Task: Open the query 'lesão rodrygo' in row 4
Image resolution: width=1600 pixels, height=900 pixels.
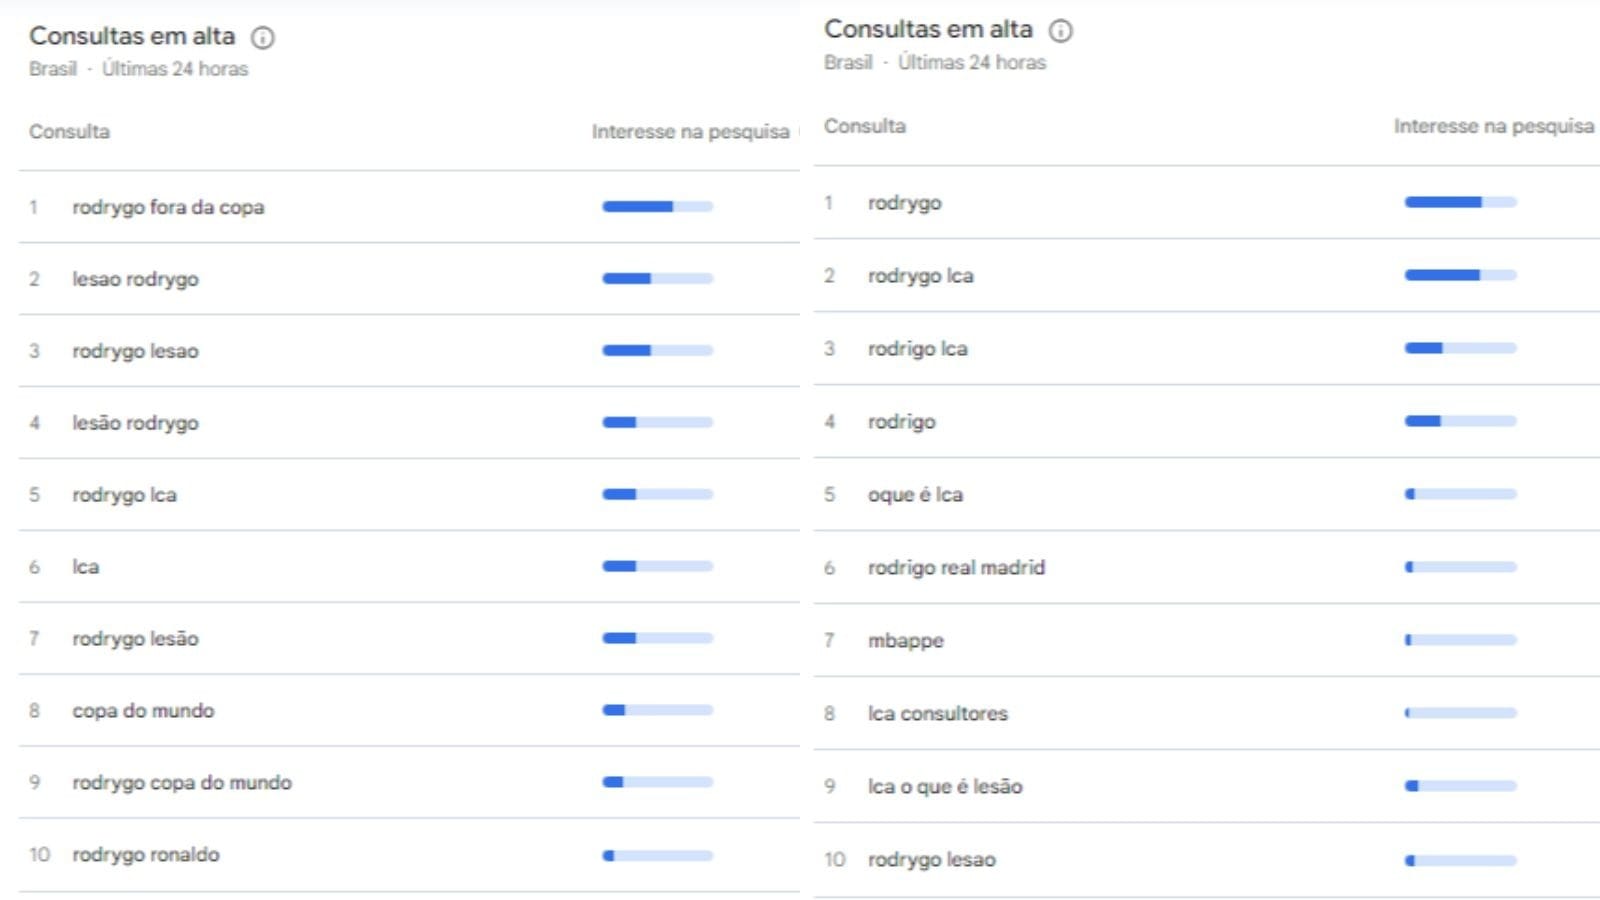Action: pyautogui.click(x=135, y=423)
